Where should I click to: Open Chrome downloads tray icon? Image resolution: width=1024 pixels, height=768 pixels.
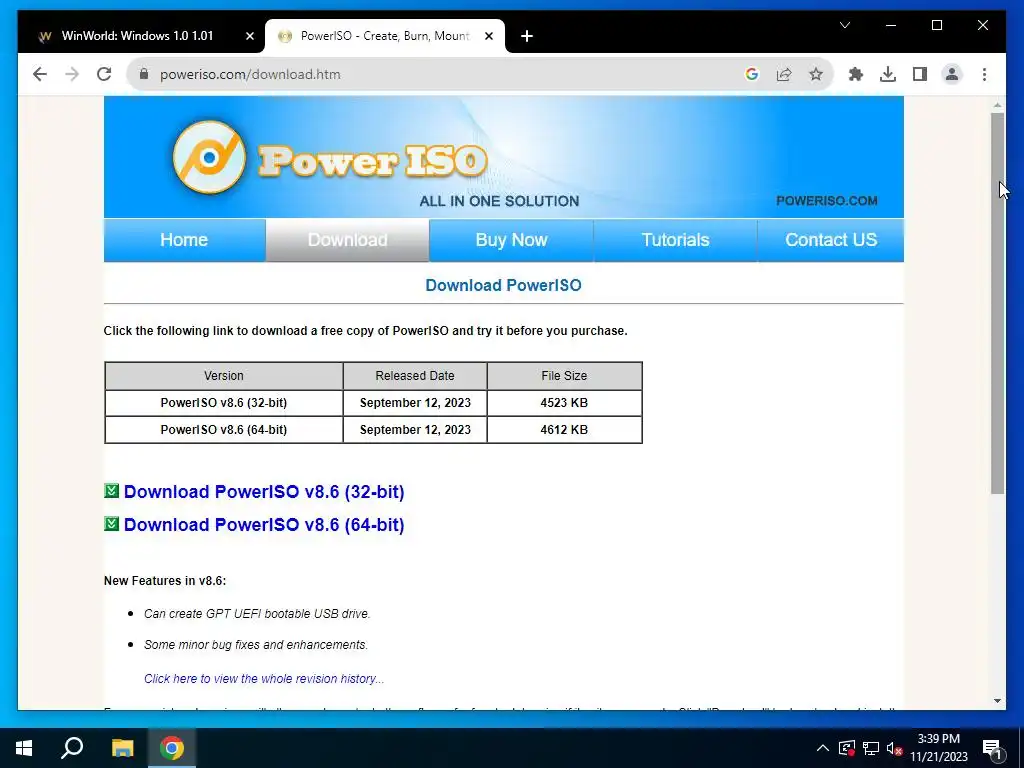(888, 74)
